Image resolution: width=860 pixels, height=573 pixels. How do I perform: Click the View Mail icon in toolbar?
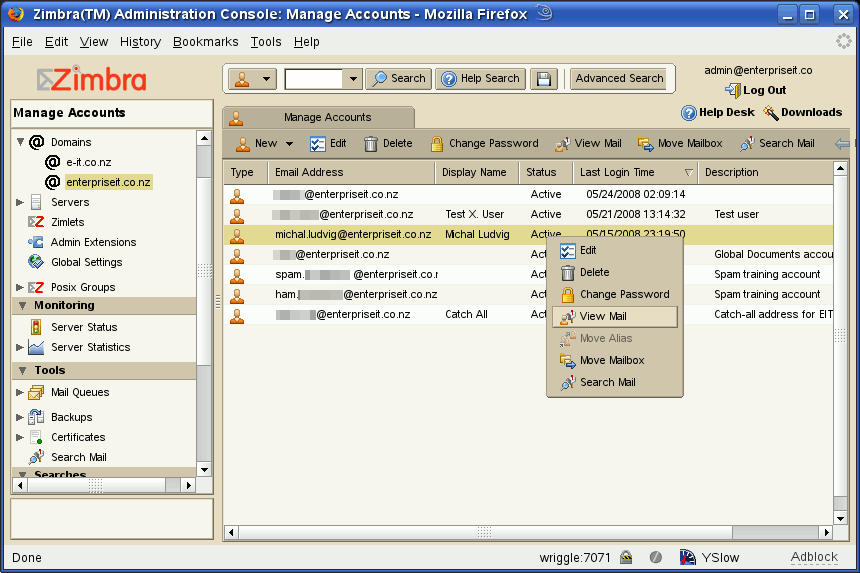click(562, 144)
